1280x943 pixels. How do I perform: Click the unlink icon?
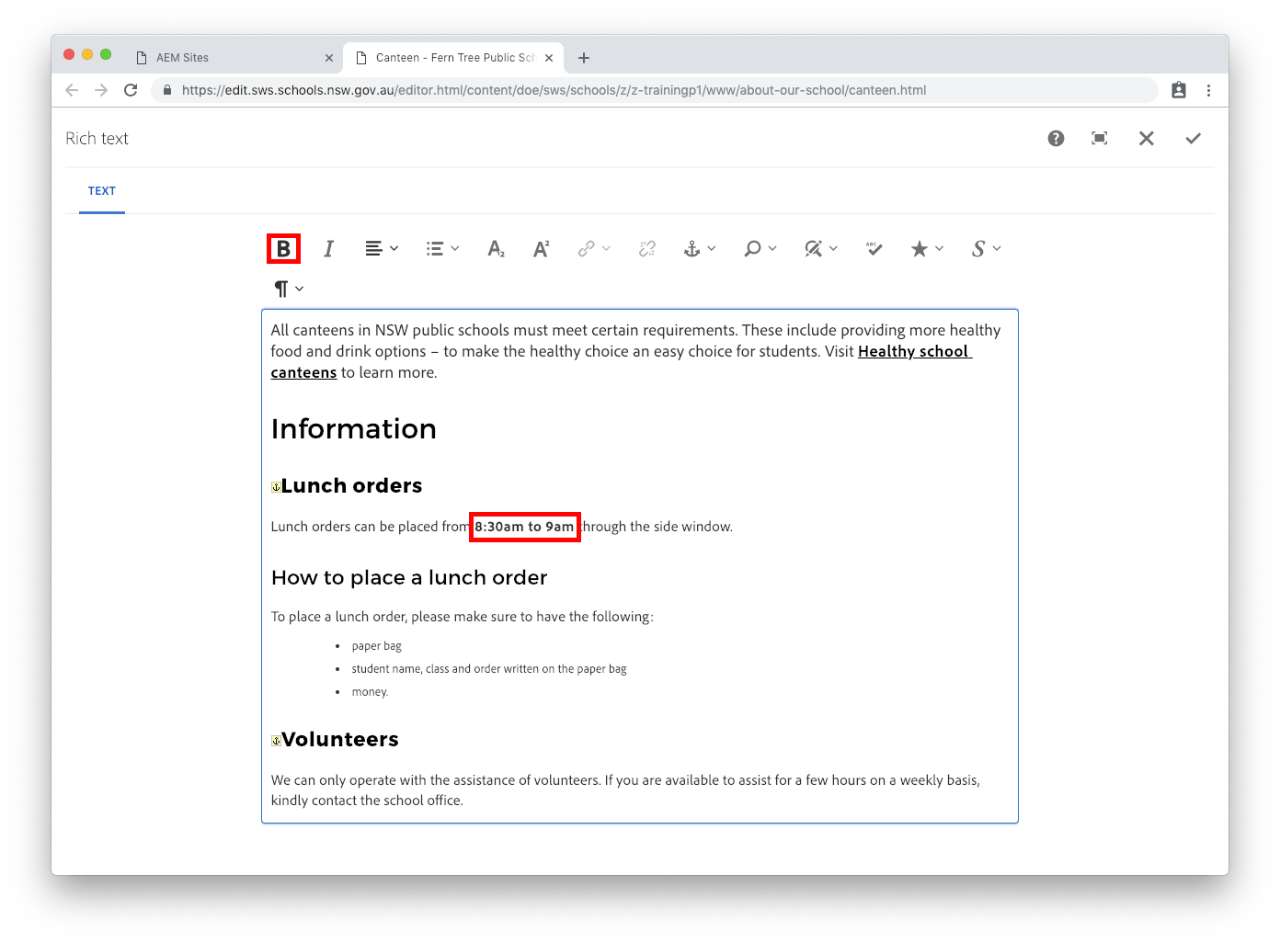click(647, 249)
